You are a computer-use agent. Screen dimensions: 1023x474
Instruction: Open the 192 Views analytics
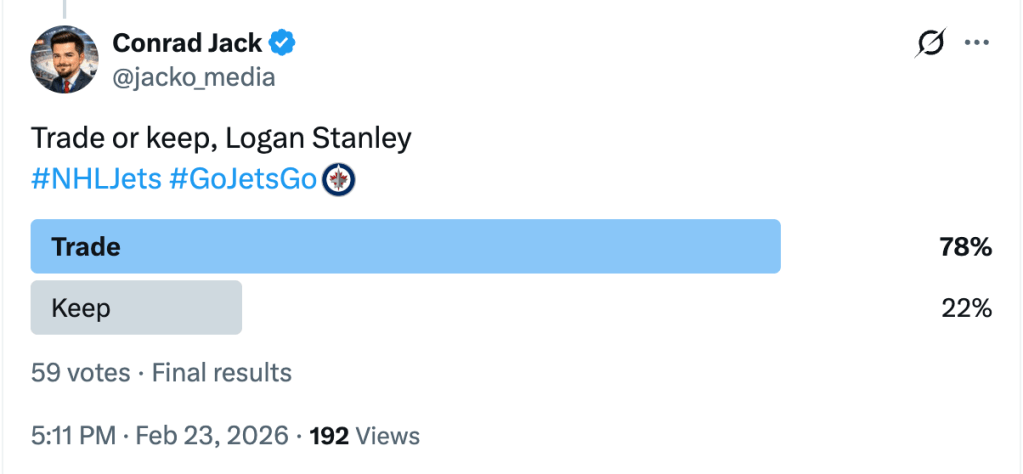(365, 436)
